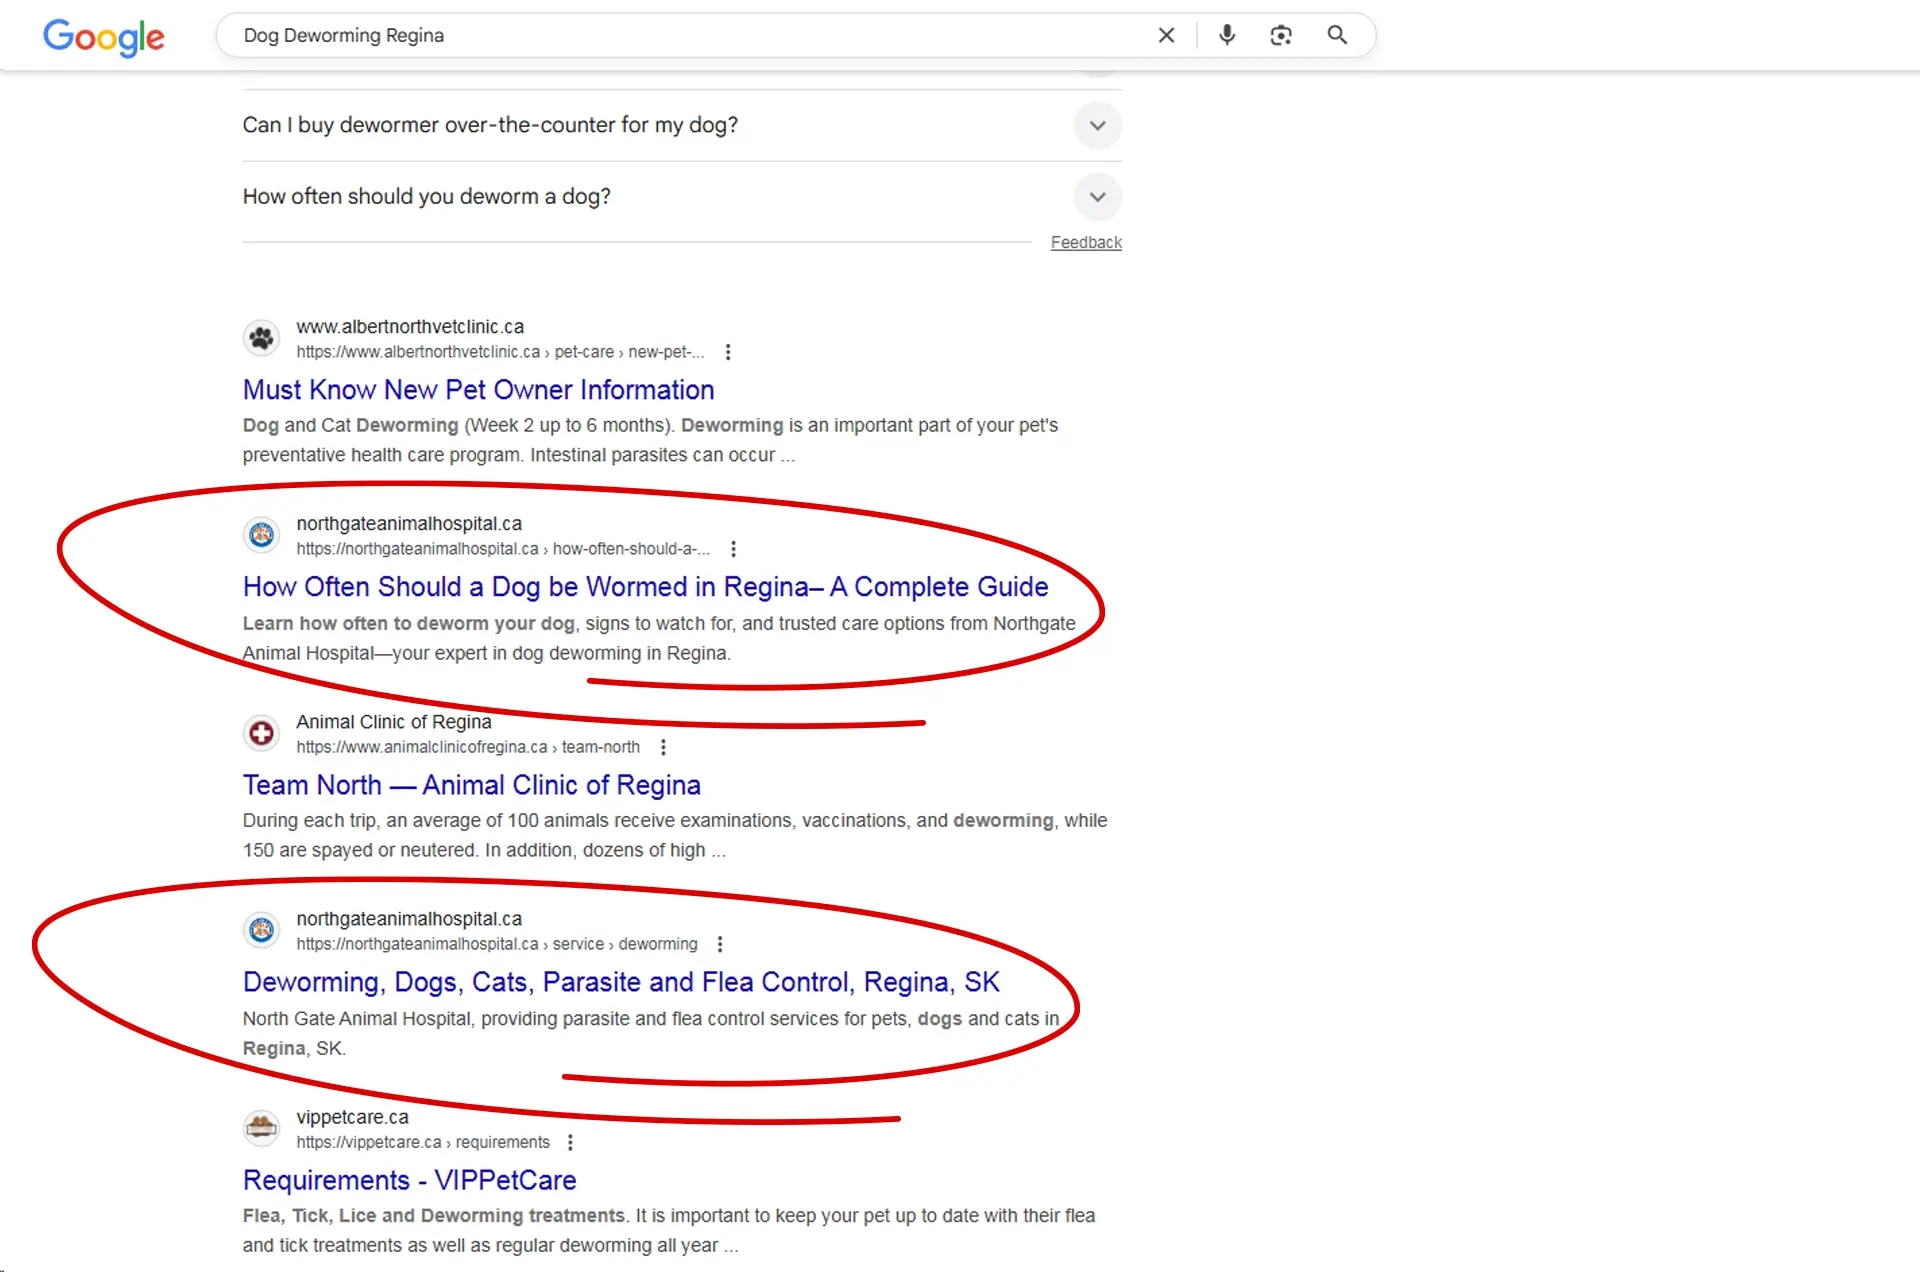
Task: Click the Animal Clinic of Regina favicon
Action: point(262,733)
